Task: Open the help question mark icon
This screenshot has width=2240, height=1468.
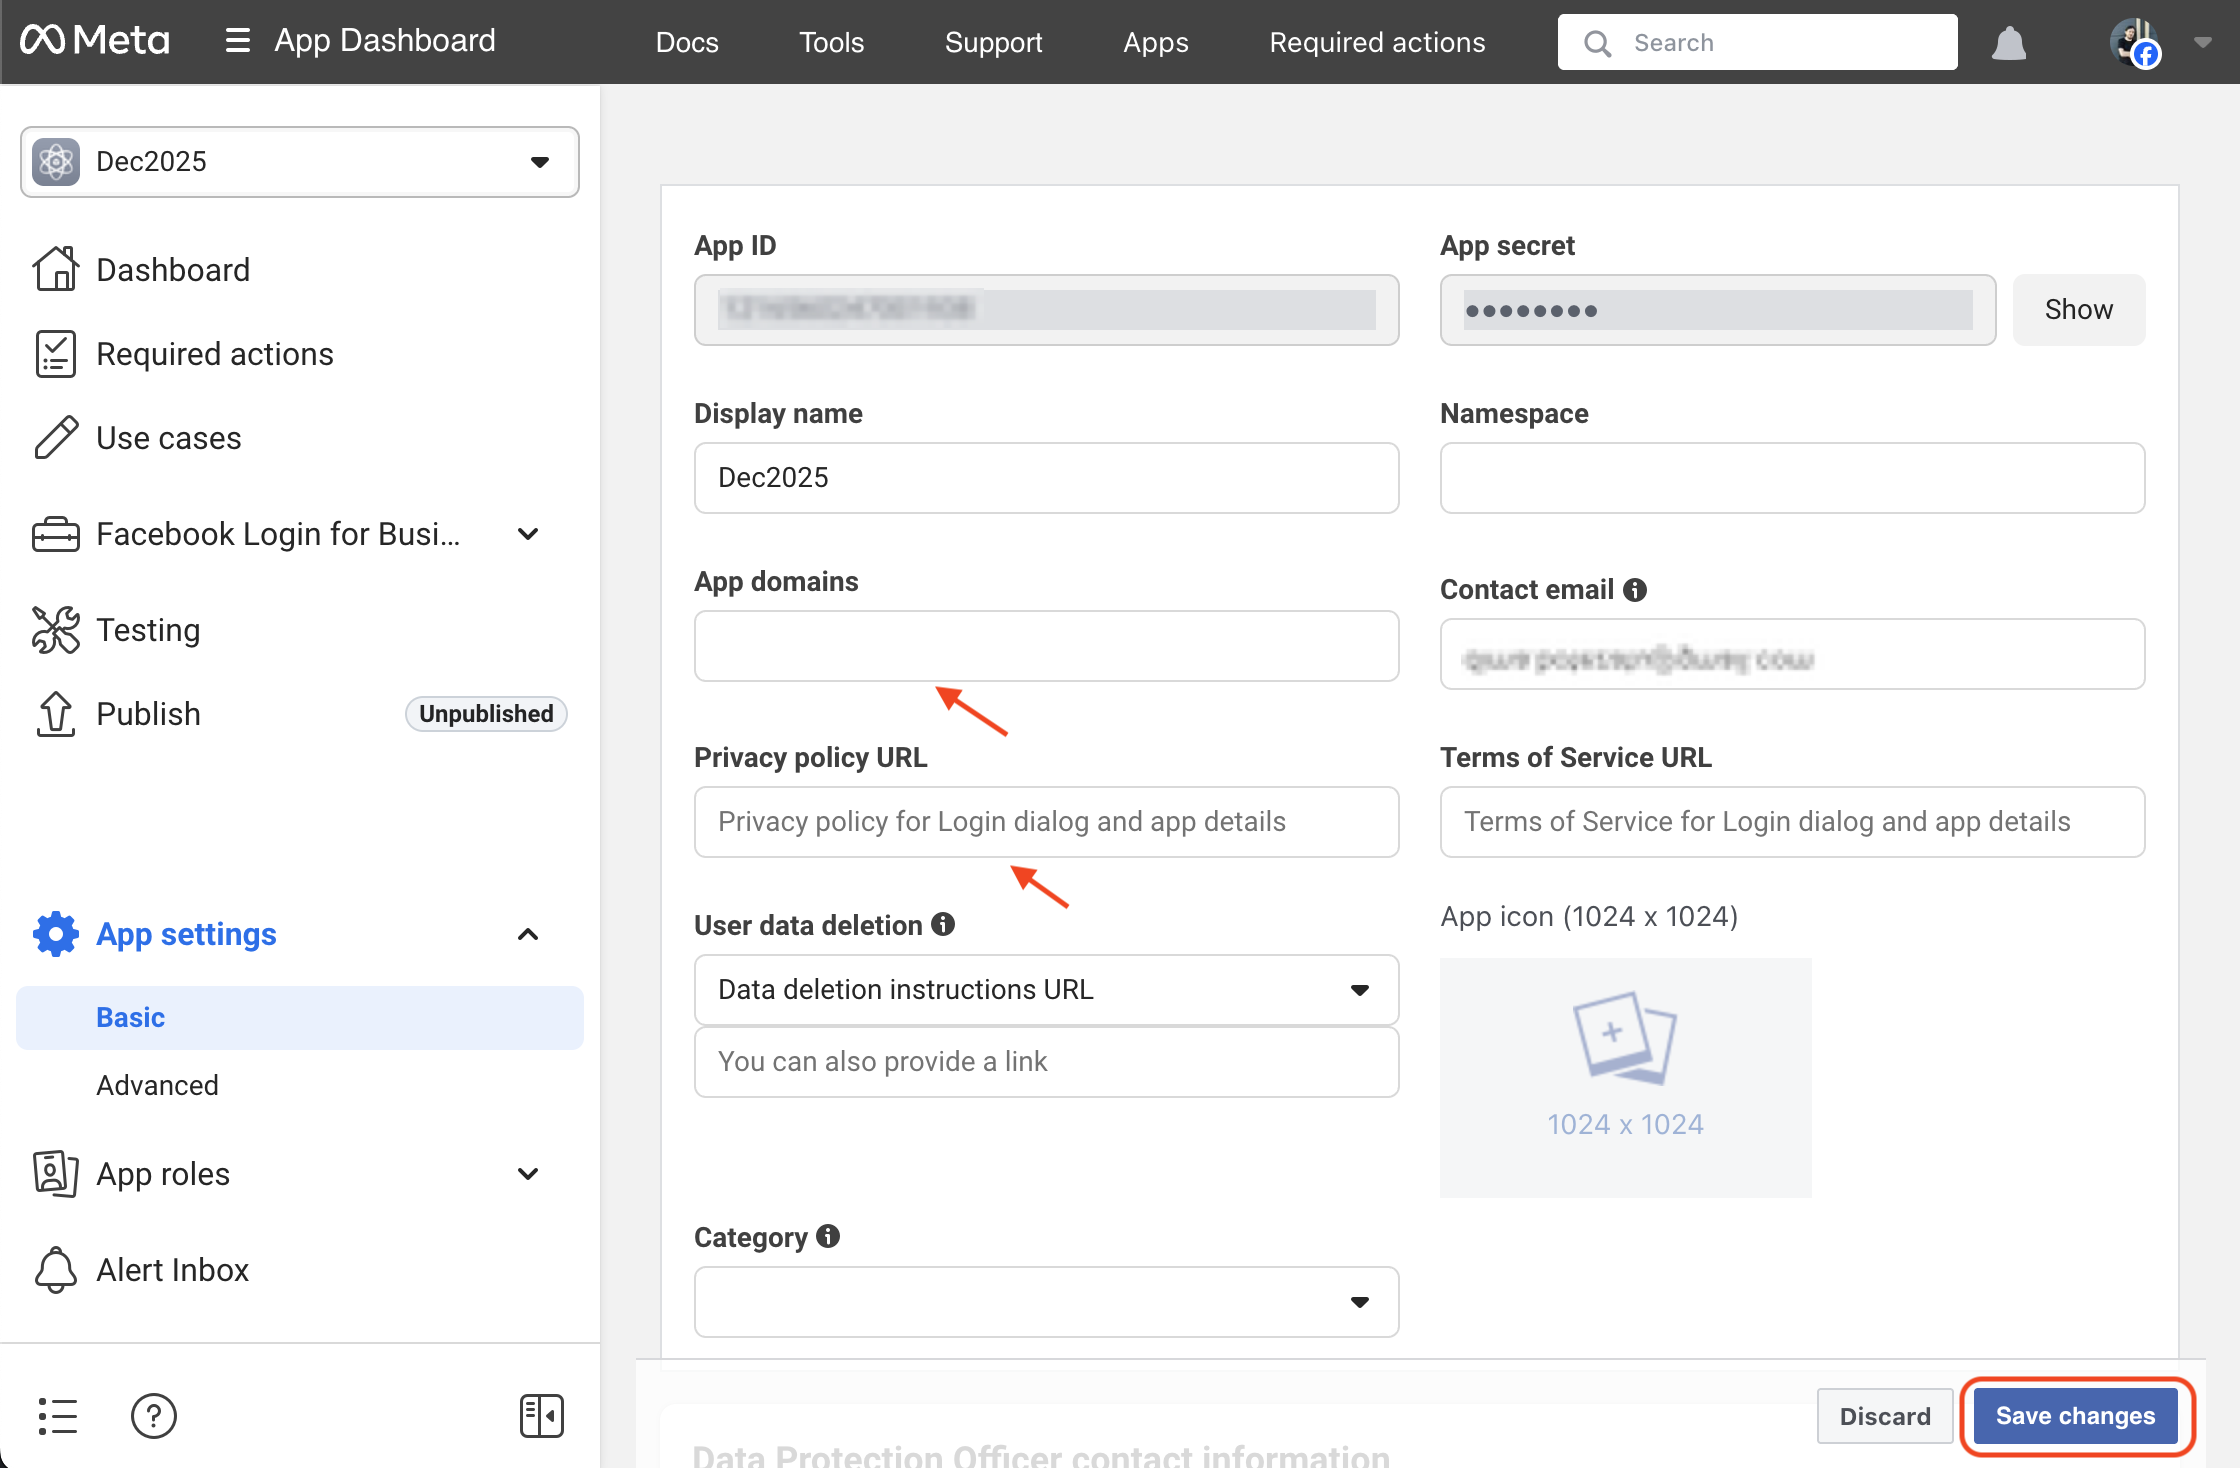Action: (x=153, y=1416)
